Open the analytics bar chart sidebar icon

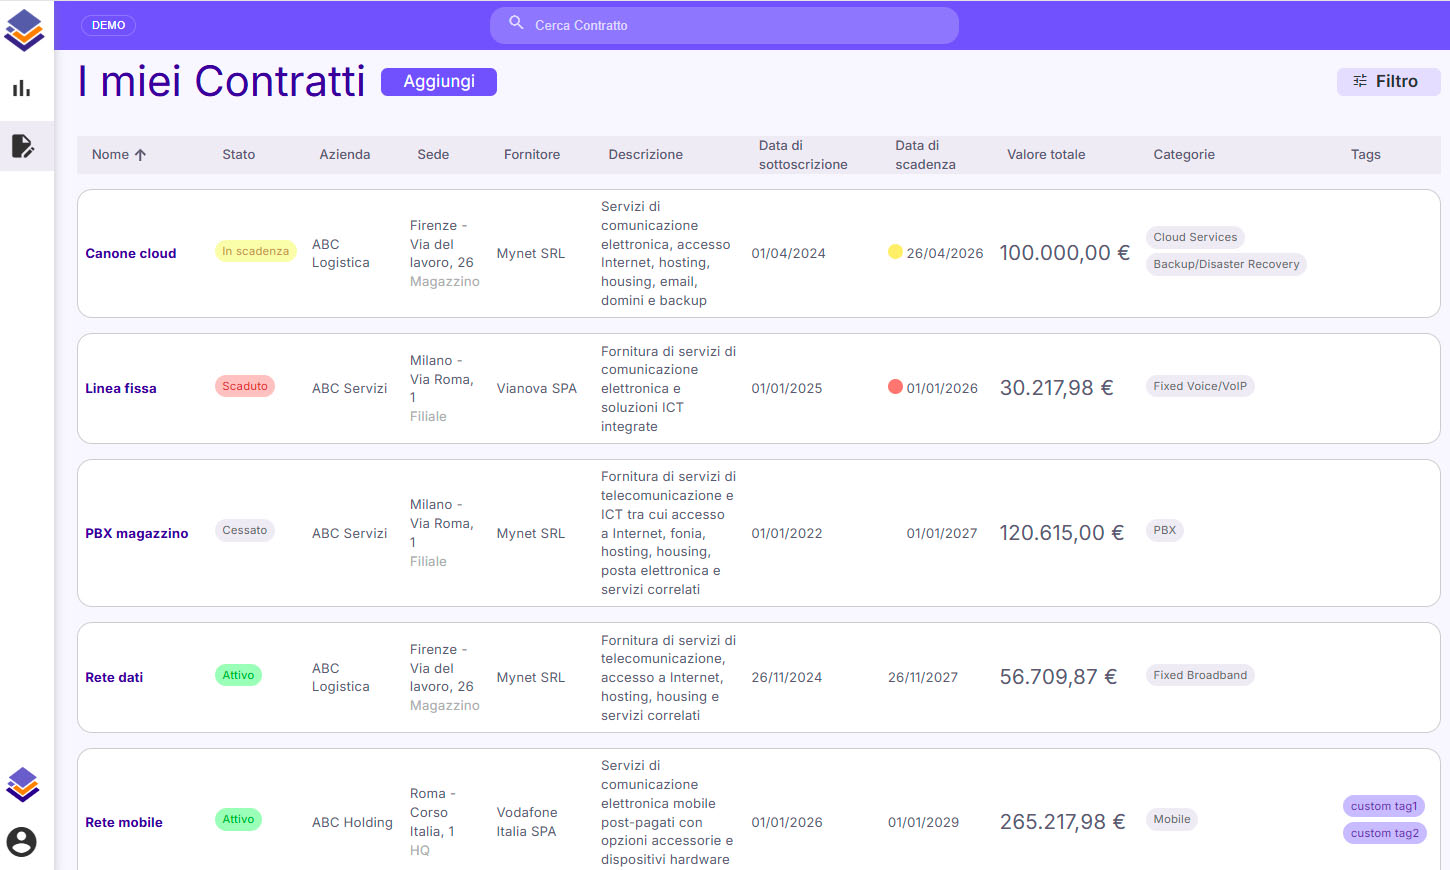tap(22, 89)
